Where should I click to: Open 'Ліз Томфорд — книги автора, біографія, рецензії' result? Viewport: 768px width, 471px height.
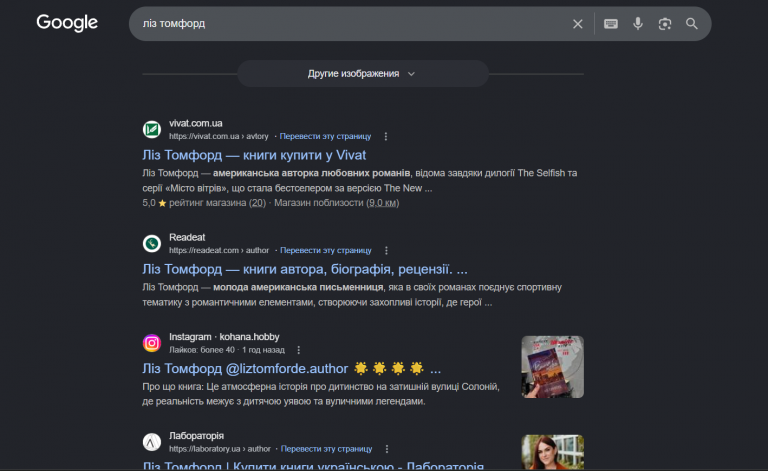pyautogui.click(x=305, y=269)
